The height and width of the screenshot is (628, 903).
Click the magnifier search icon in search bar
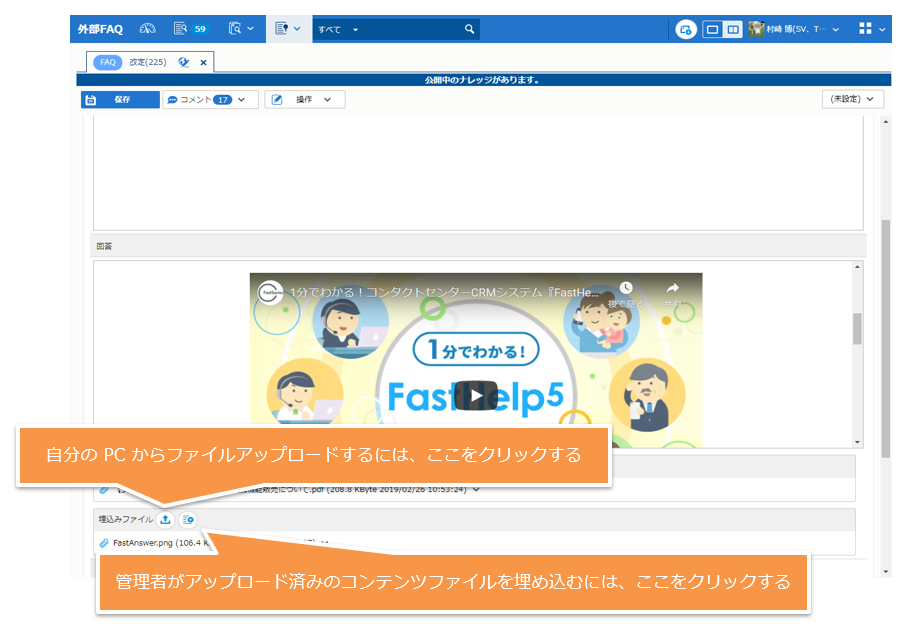coord(470,29)
